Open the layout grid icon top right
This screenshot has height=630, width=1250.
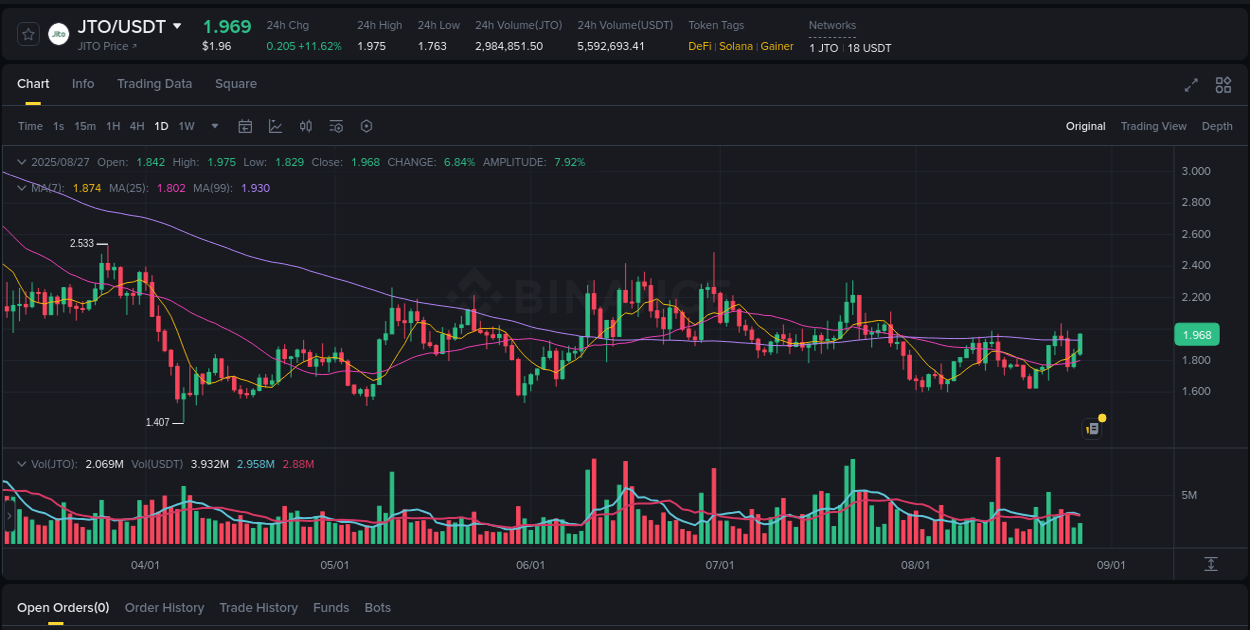point(1222,86)
